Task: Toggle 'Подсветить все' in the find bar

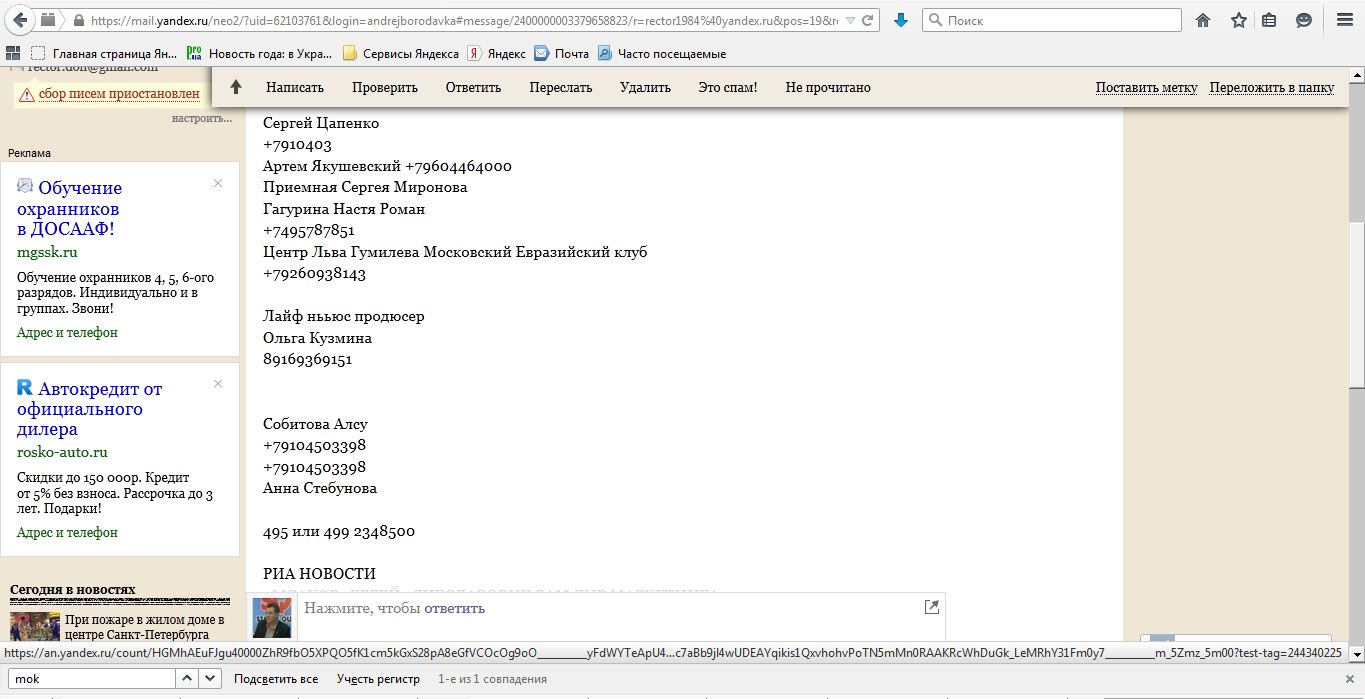Action: pyautogui.click(x=275, y=679)
